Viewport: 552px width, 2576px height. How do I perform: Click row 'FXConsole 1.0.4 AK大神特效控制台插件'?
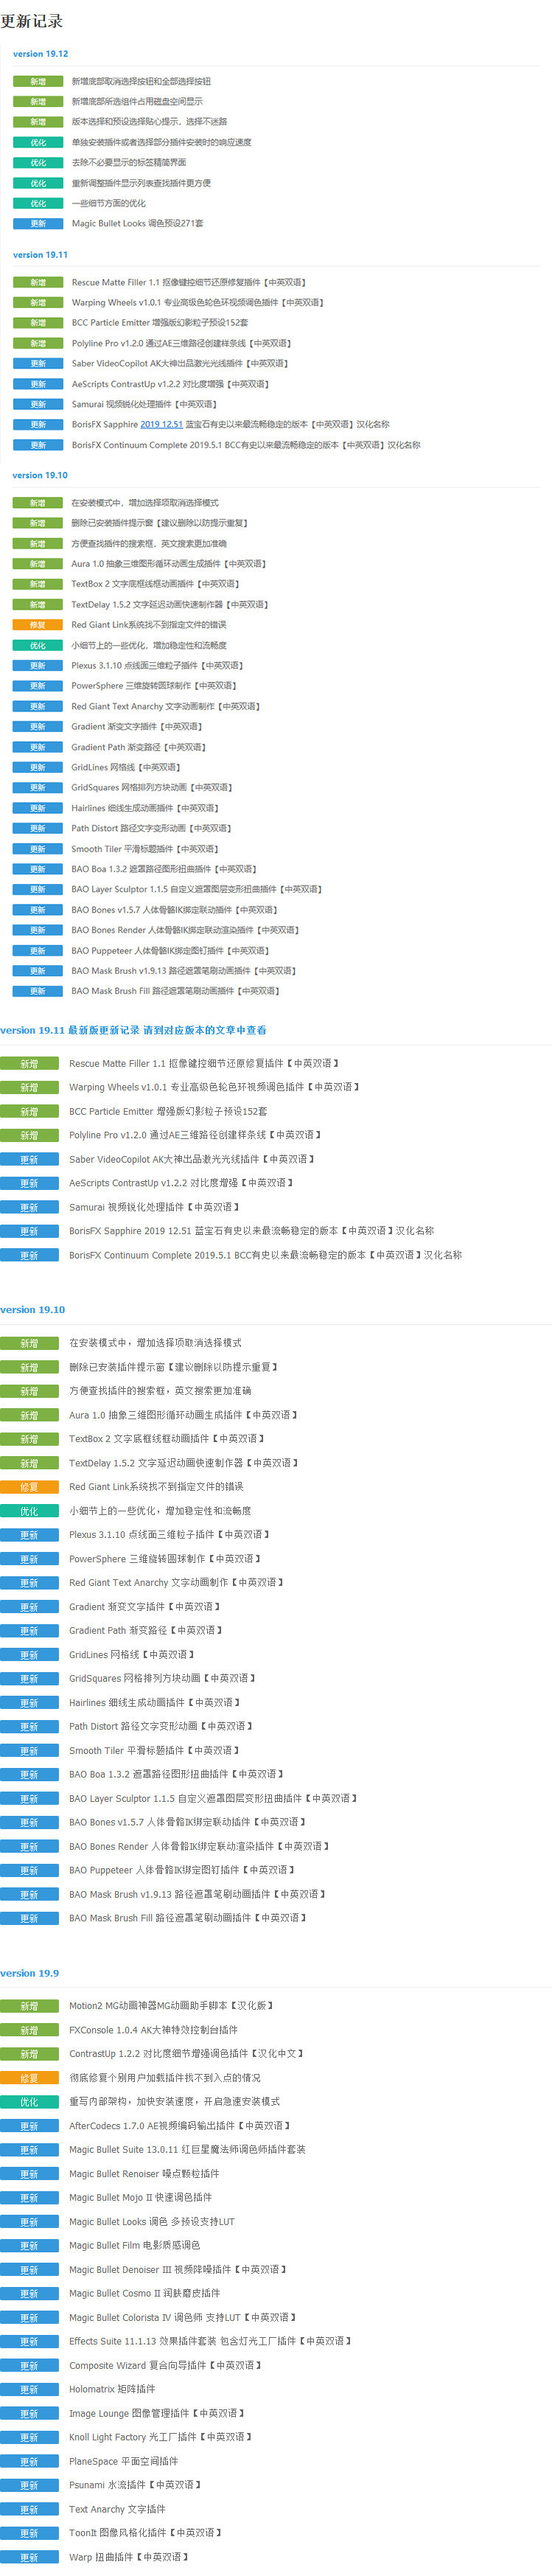click(153, 2030)
